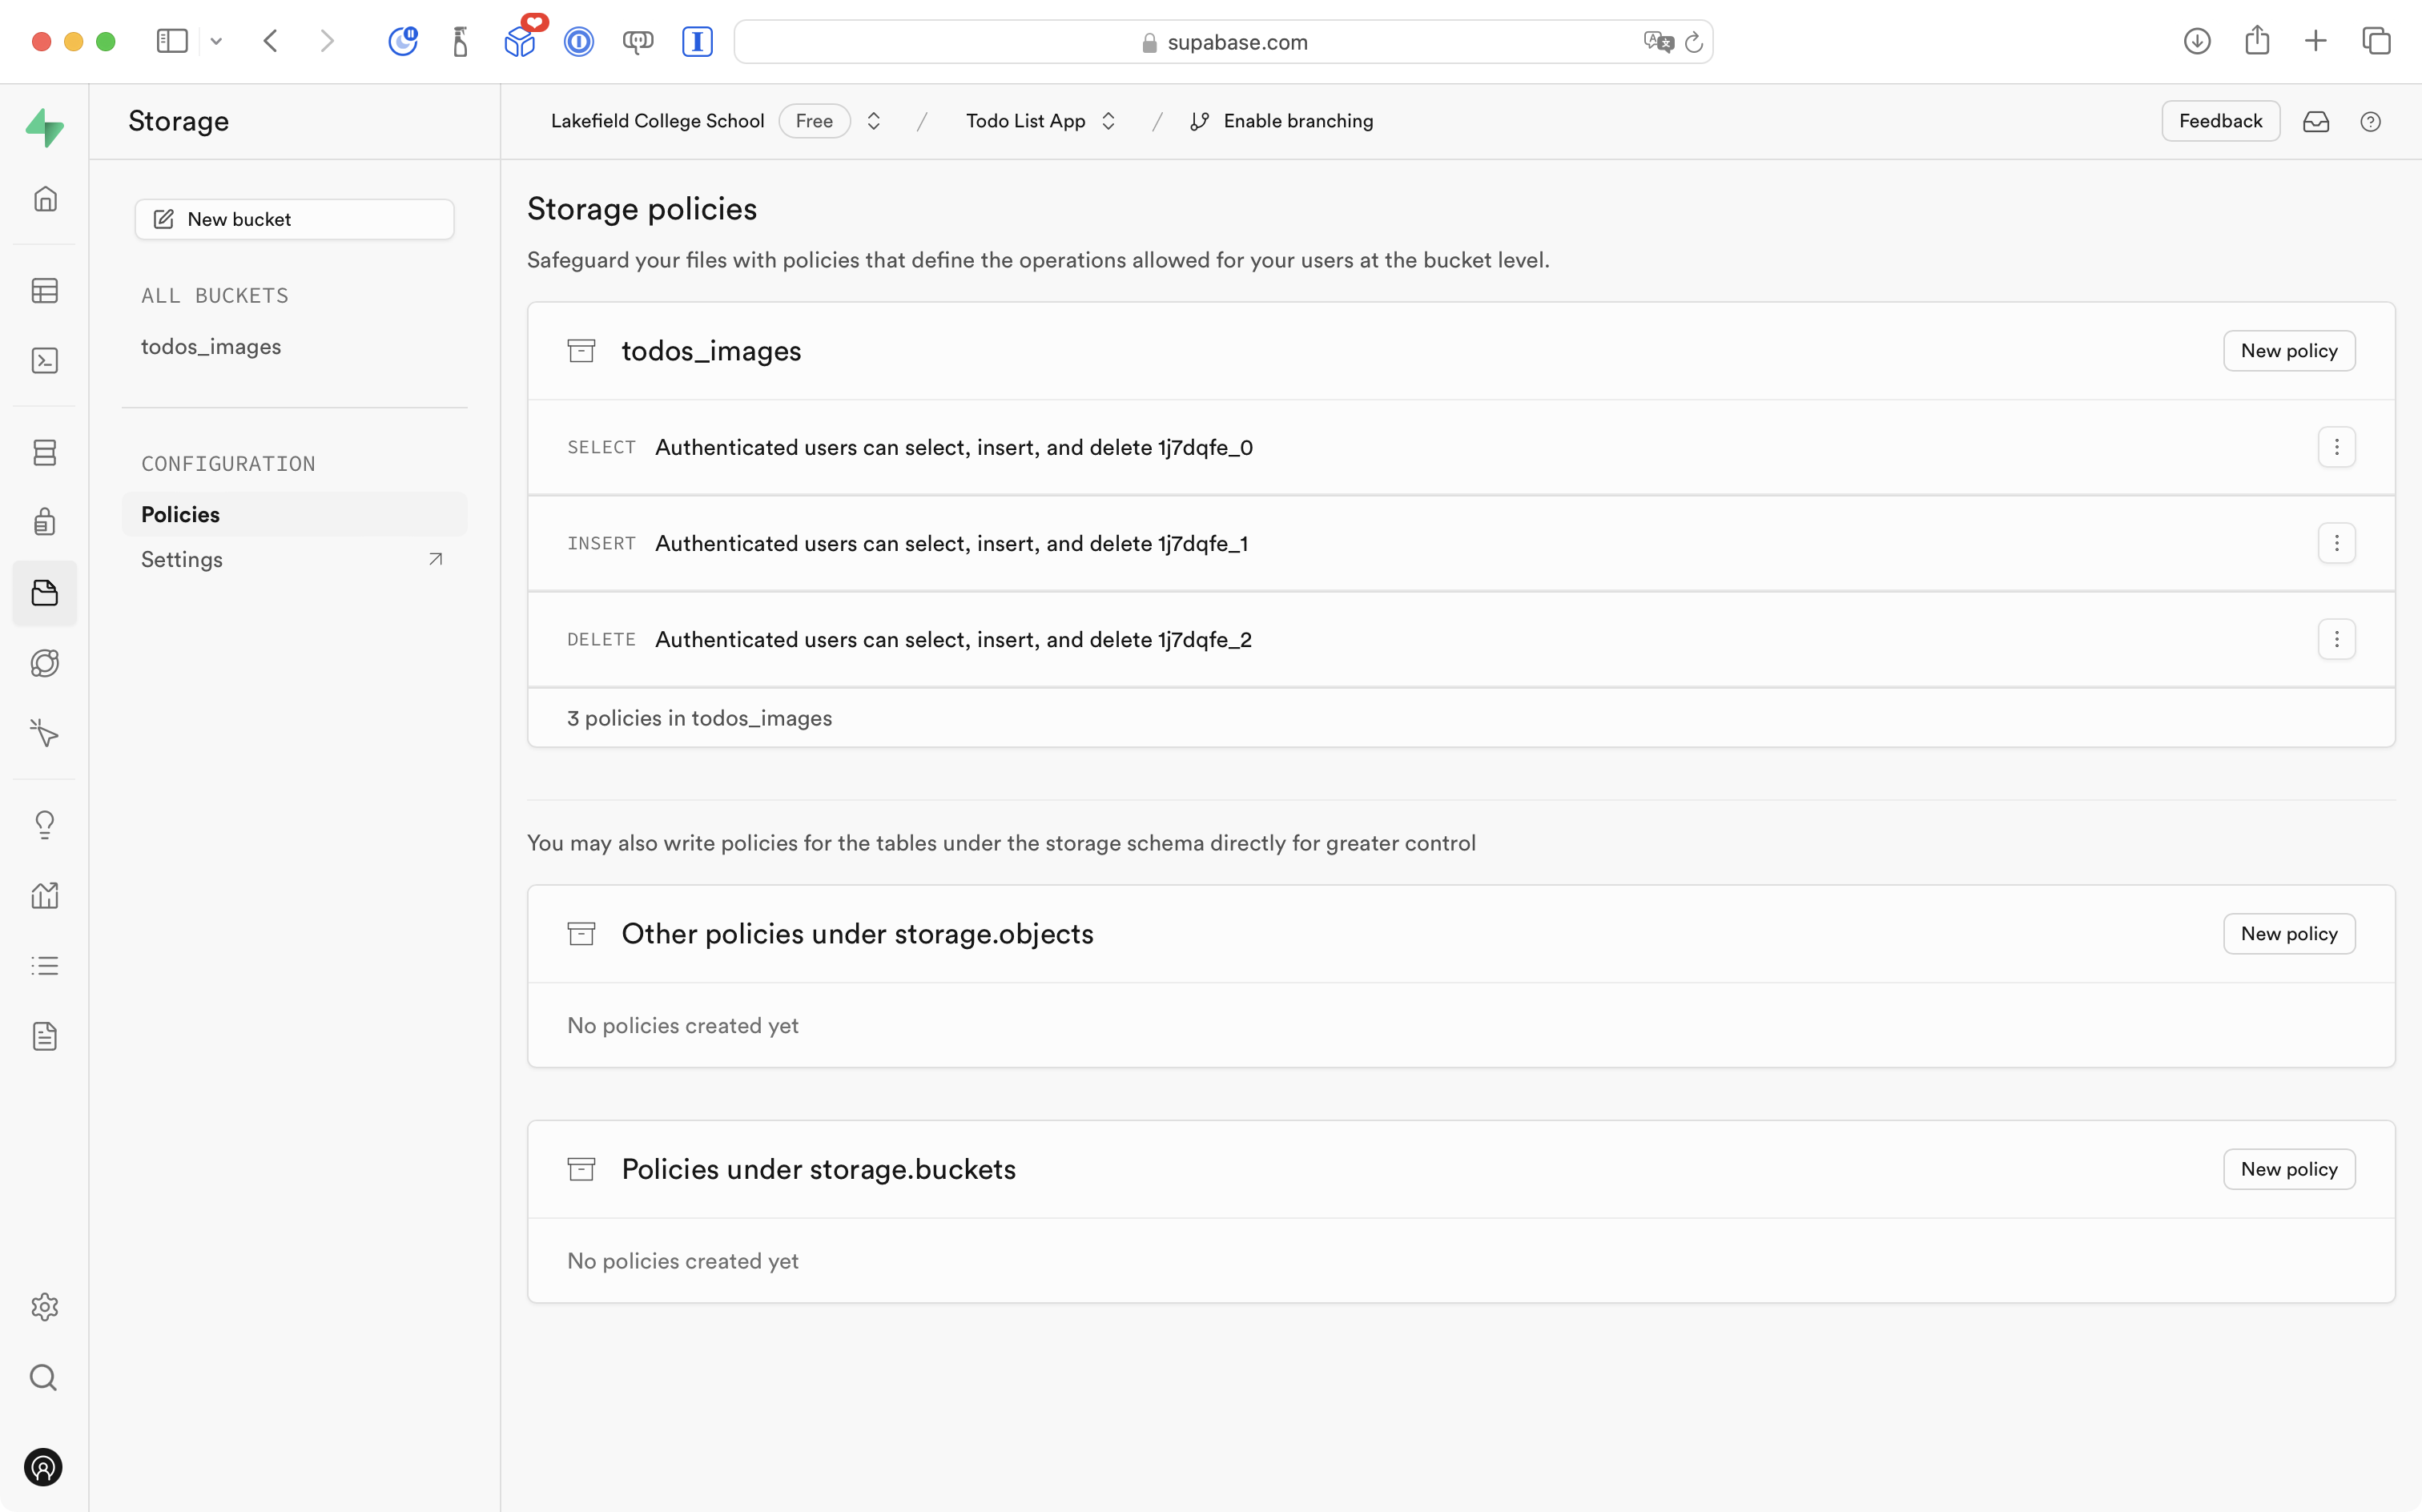Open the Logs list icon
The width and height of the screenshot is (2422, 1512).
coord(45,966)
